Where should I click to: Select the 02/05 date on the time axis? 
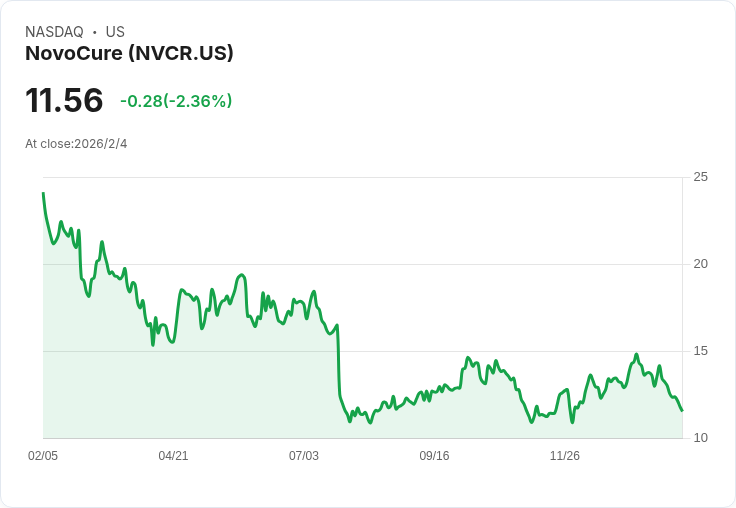(x=43, y=456)
